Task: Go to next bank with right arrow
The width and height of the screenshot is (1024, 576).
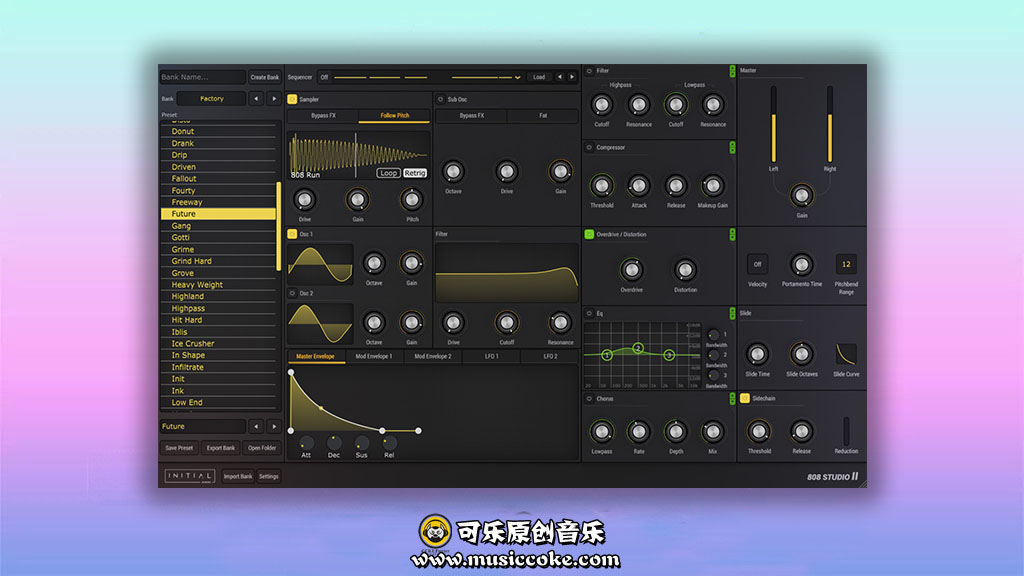Action: pos(273,99)
